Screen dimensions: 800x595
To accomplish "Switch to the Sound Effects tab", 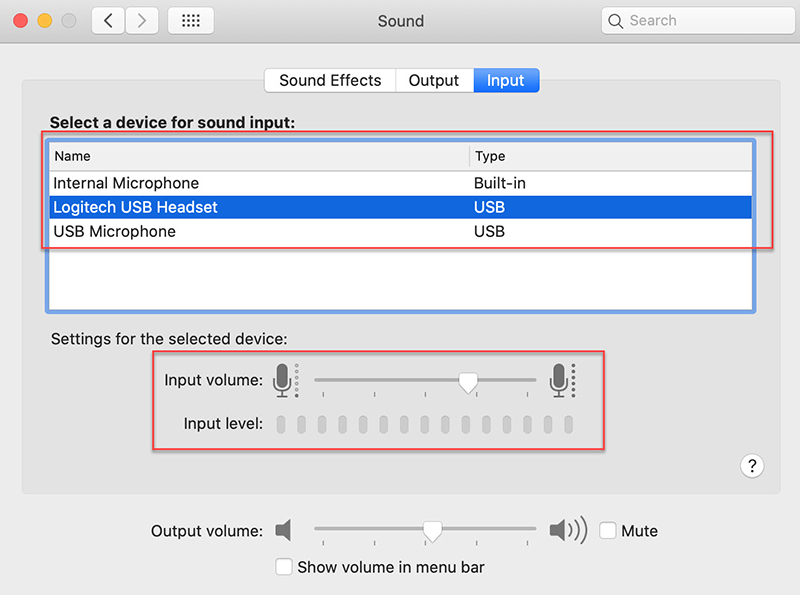I will point(330,80).
